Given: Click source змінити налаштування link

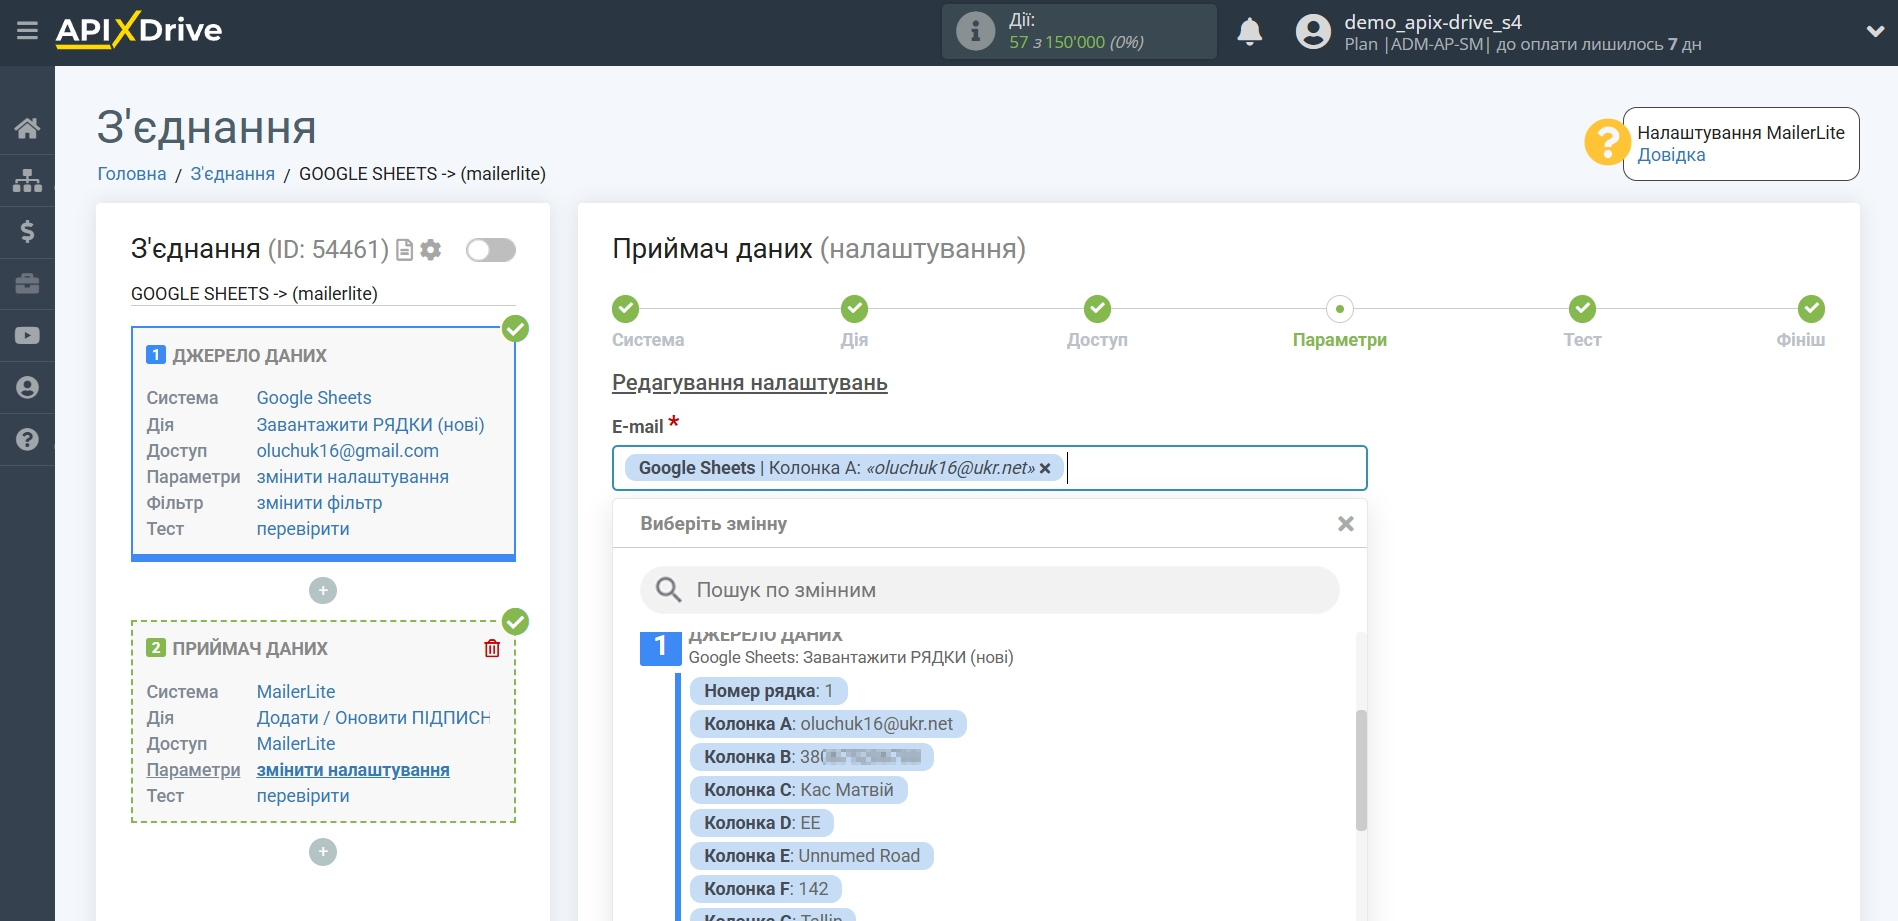Looking at the screenshot, I should [353, 477].
